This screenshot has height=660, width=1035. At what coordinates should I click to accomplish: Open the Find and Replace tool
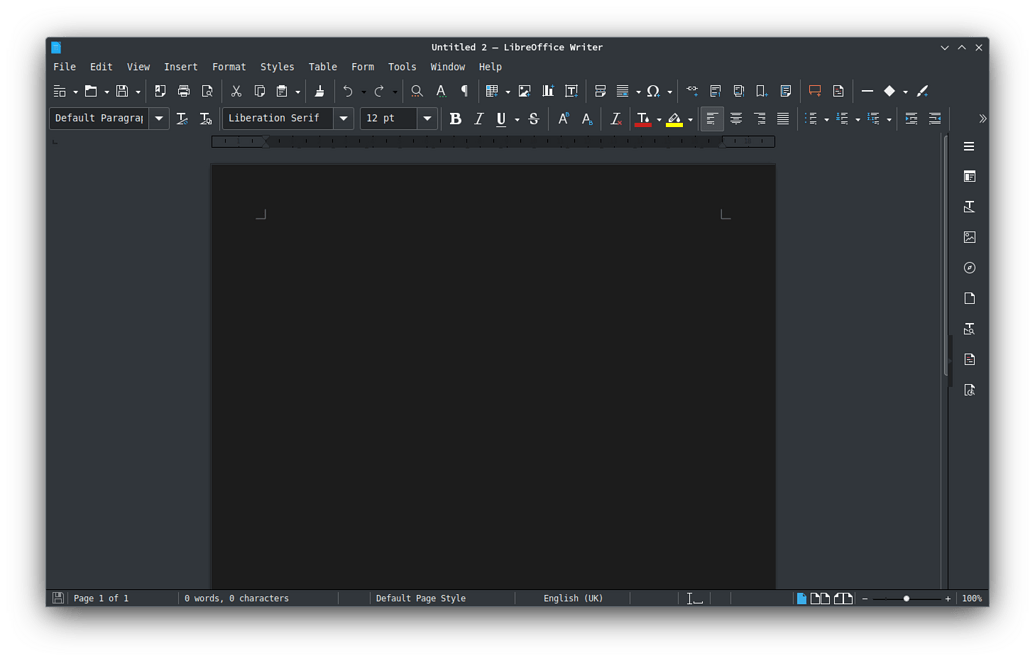tap(416, 91)
